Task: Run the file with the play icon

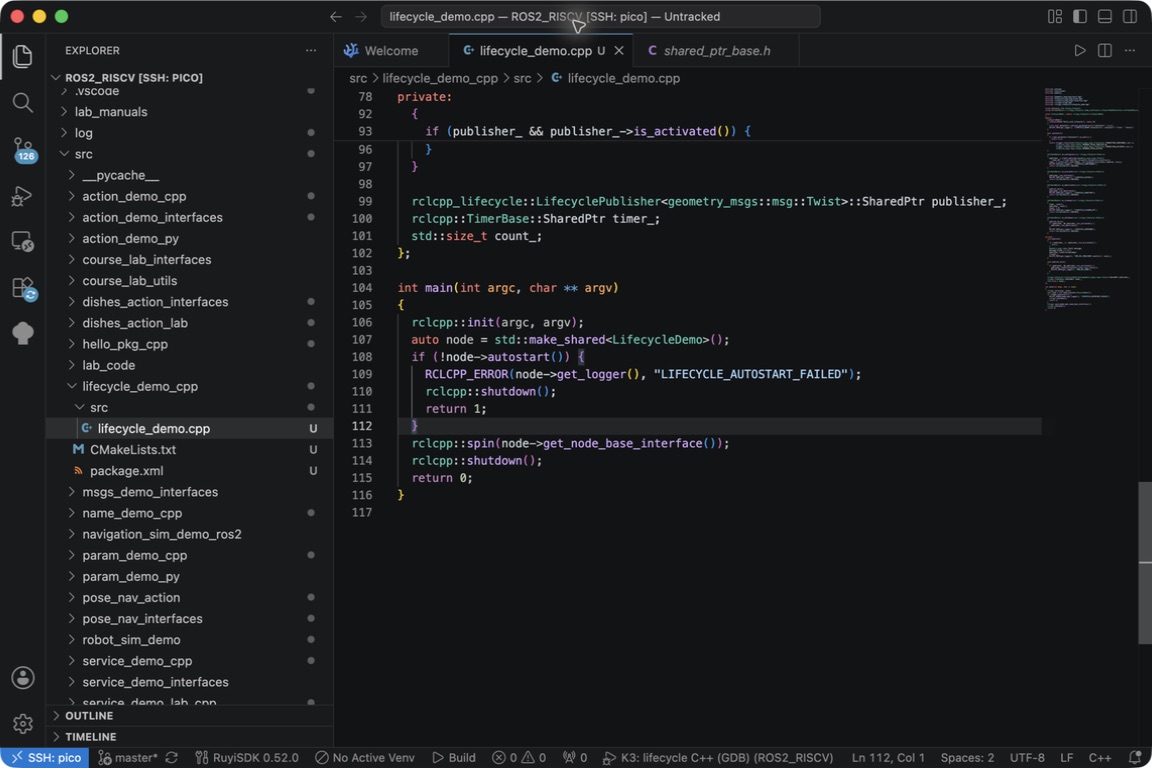Action: [1080, 51]
